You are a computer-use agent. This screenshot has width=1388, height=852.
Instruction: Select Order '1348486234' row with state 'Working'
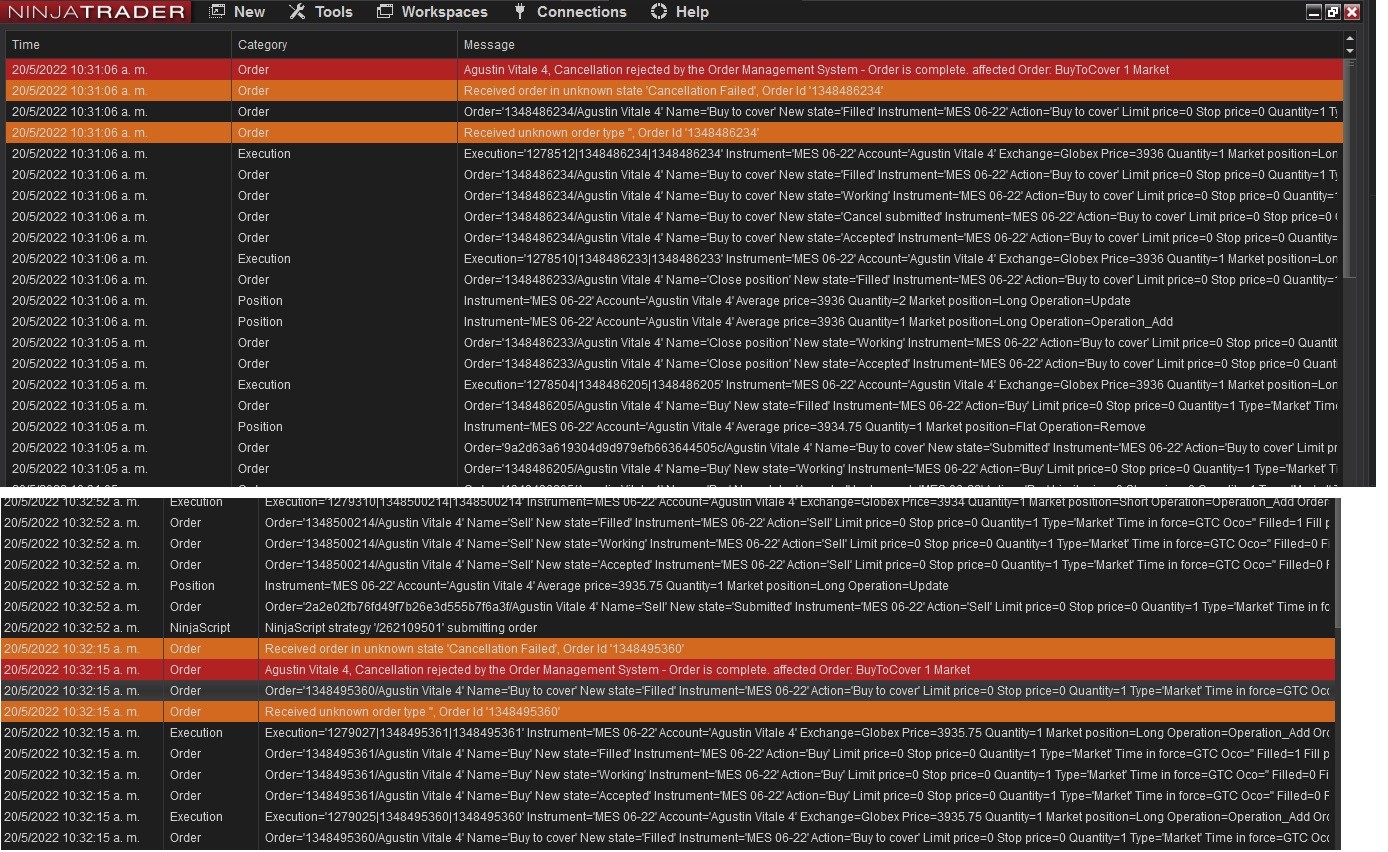(674, 196)
